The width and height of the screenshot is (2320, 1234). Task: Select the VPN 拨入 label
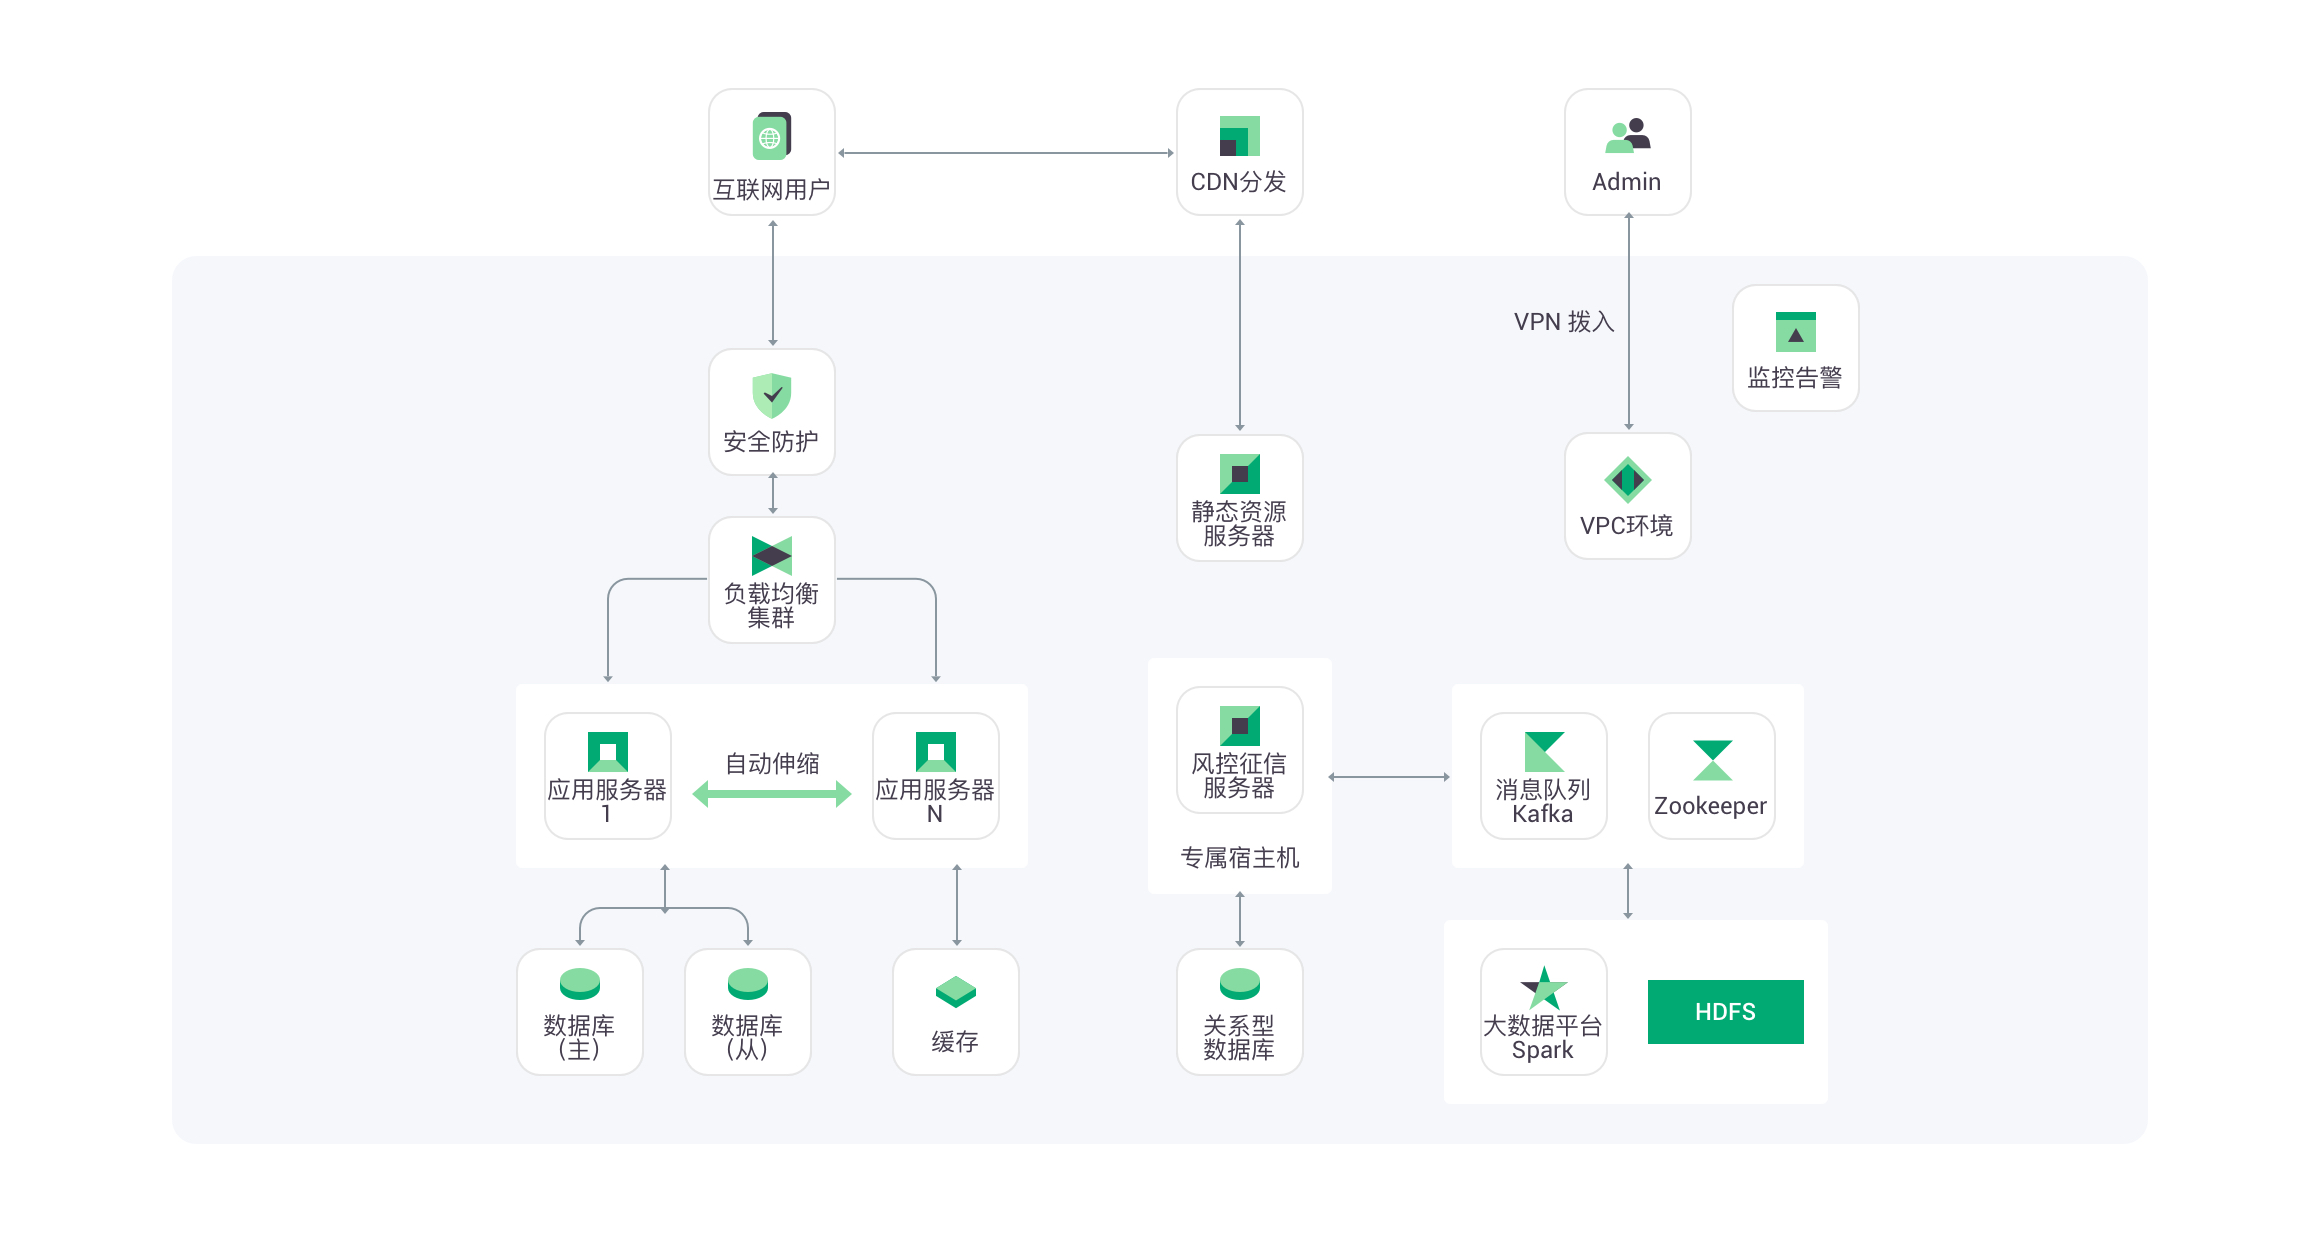[1564, 322]
